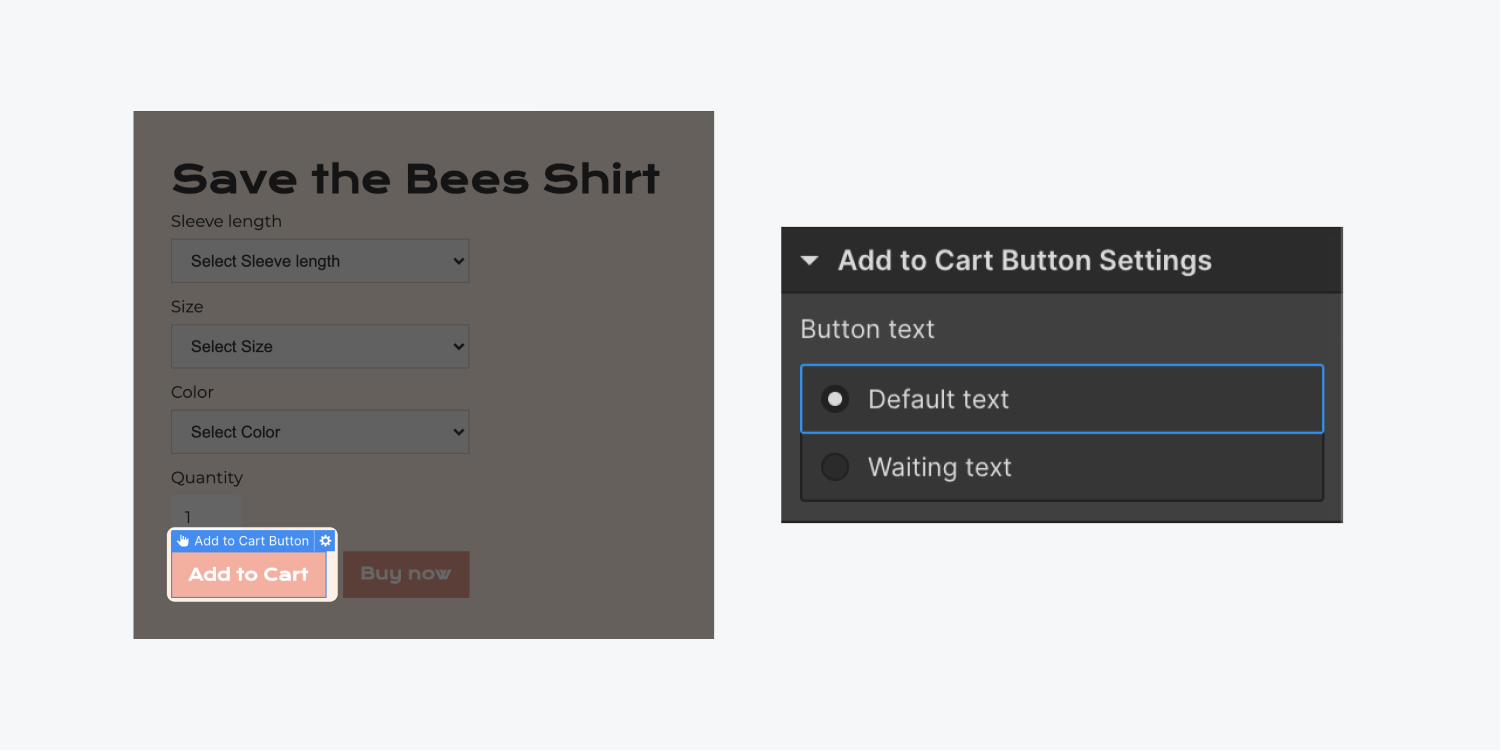Click the hand icon in the blue element label

point(182,541)
